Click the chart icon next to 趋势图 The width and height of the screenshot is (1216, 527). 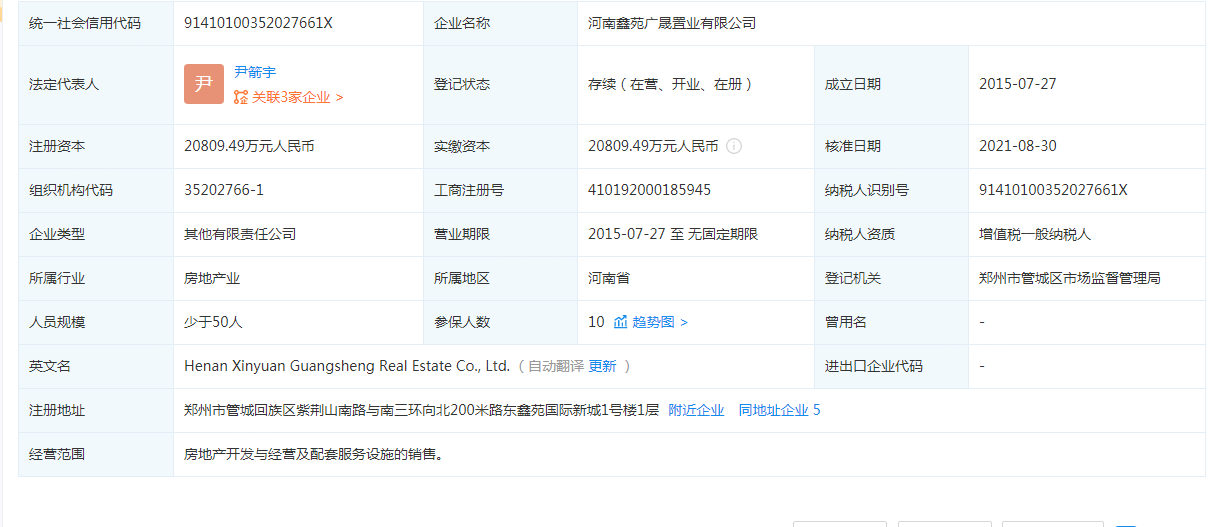tap(620, 322)
